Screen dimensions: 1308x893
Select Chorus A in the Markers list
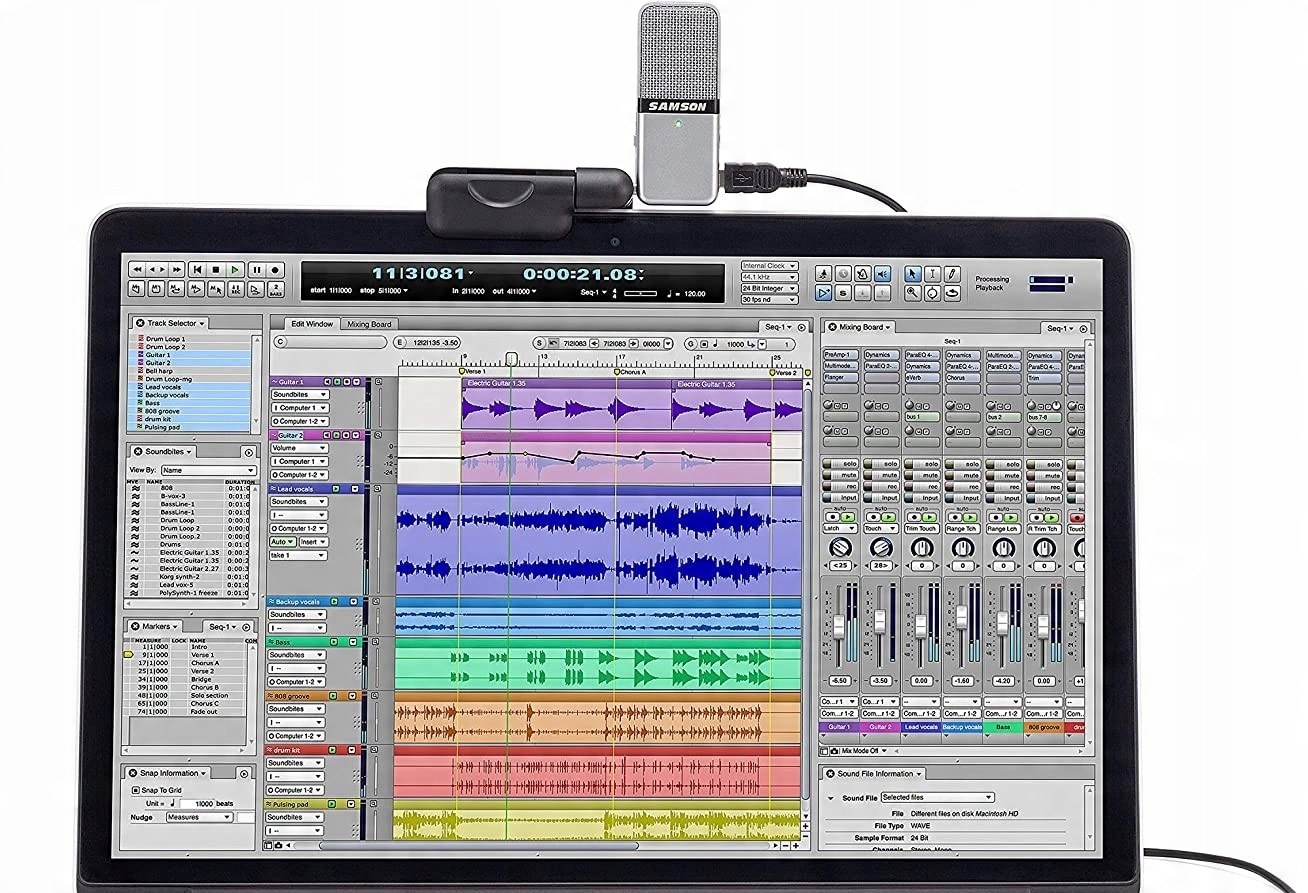point(204,663)
